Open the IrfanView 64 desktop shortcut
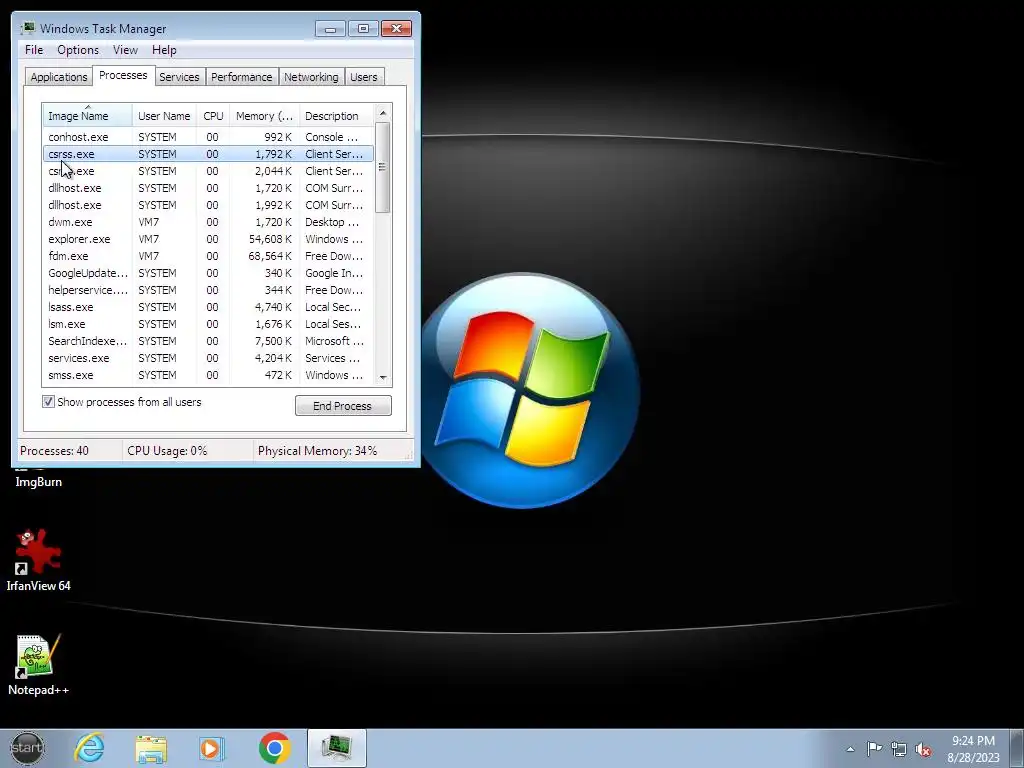The image size is (1024, 768). tap(39, 560)
